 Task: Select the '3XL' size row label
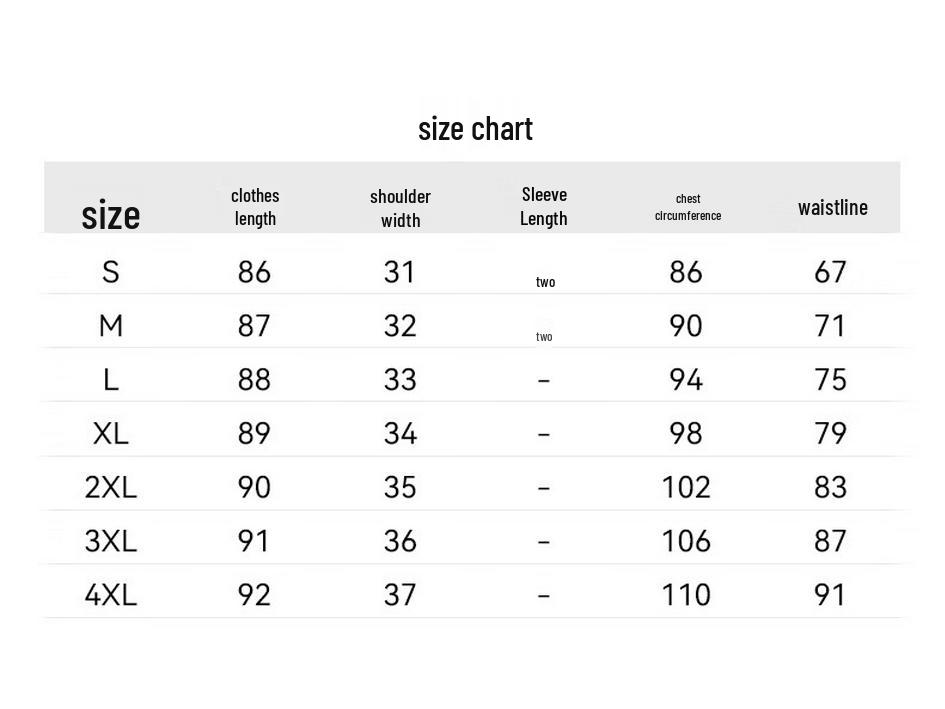[x=110, y=542]
